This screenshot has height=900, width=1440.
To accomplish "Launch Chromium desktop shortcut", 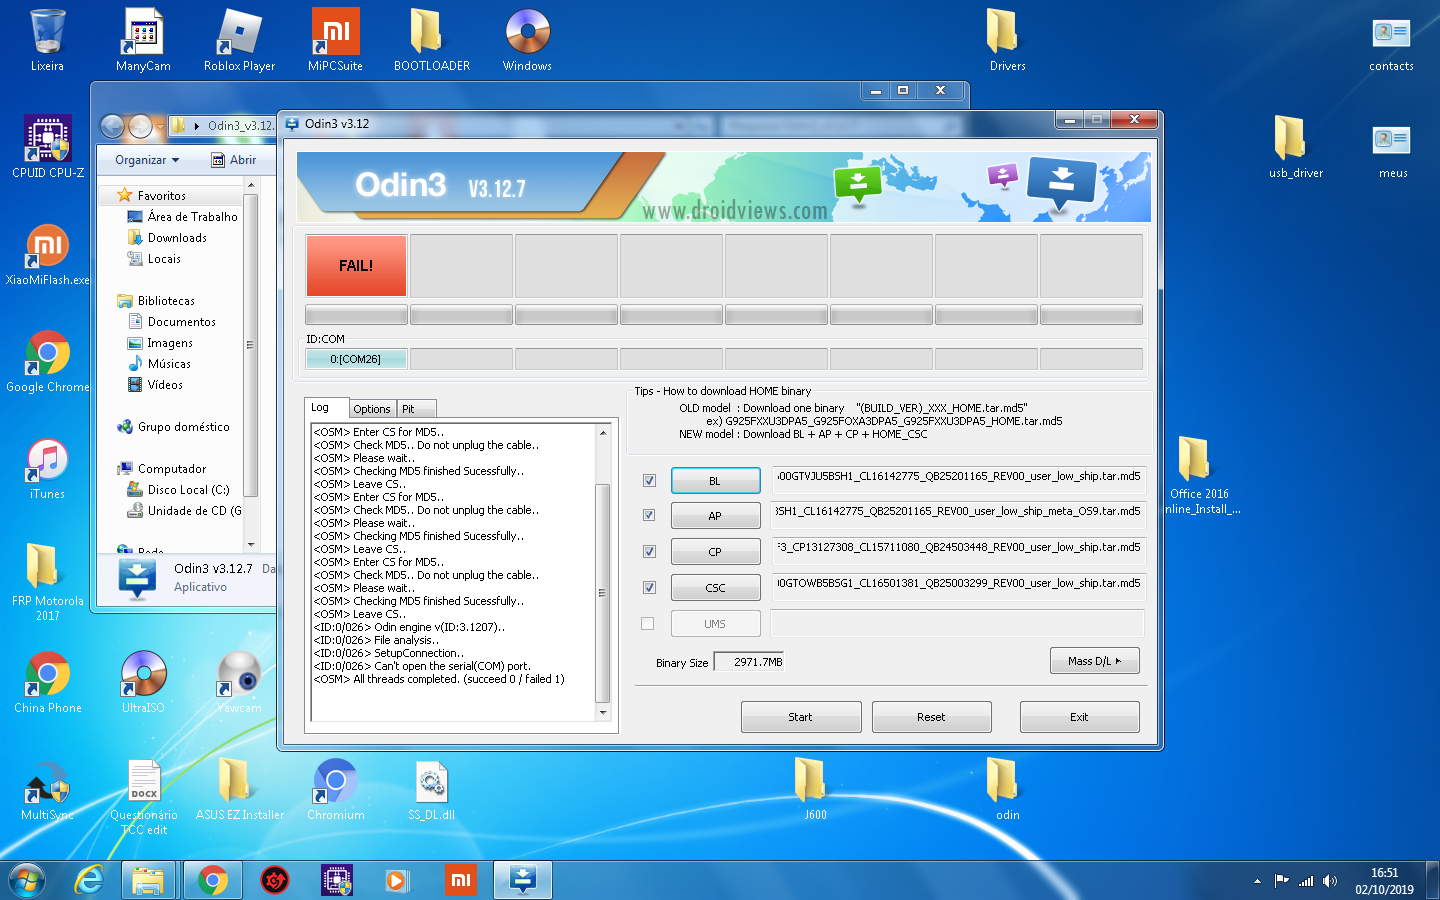I will pyautogui.click(x=335, y=789).
